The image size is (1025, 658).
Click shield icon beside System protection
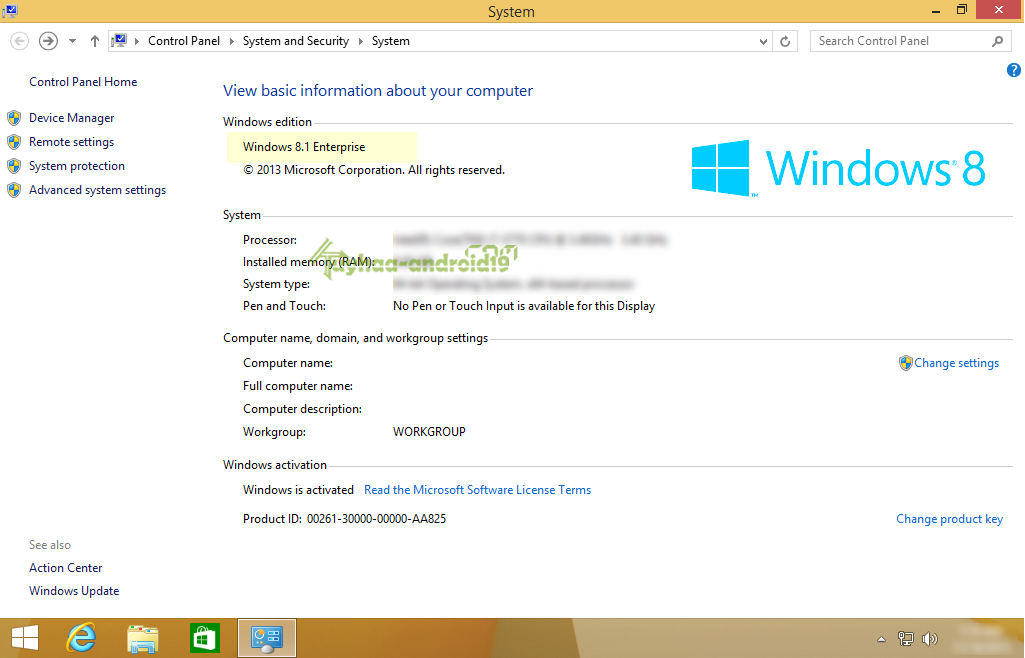tap(14, 166)
